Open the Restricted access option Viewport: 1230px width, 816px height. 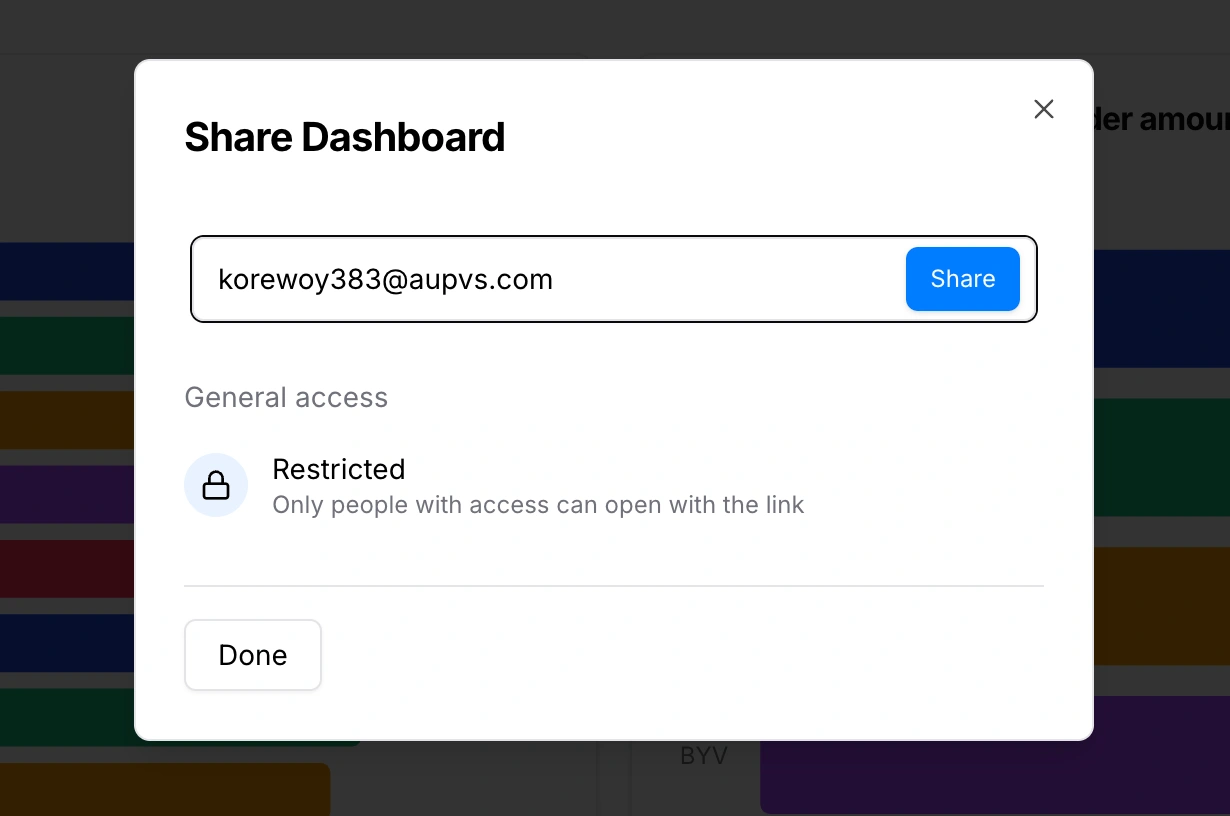(x=339, y=469)
